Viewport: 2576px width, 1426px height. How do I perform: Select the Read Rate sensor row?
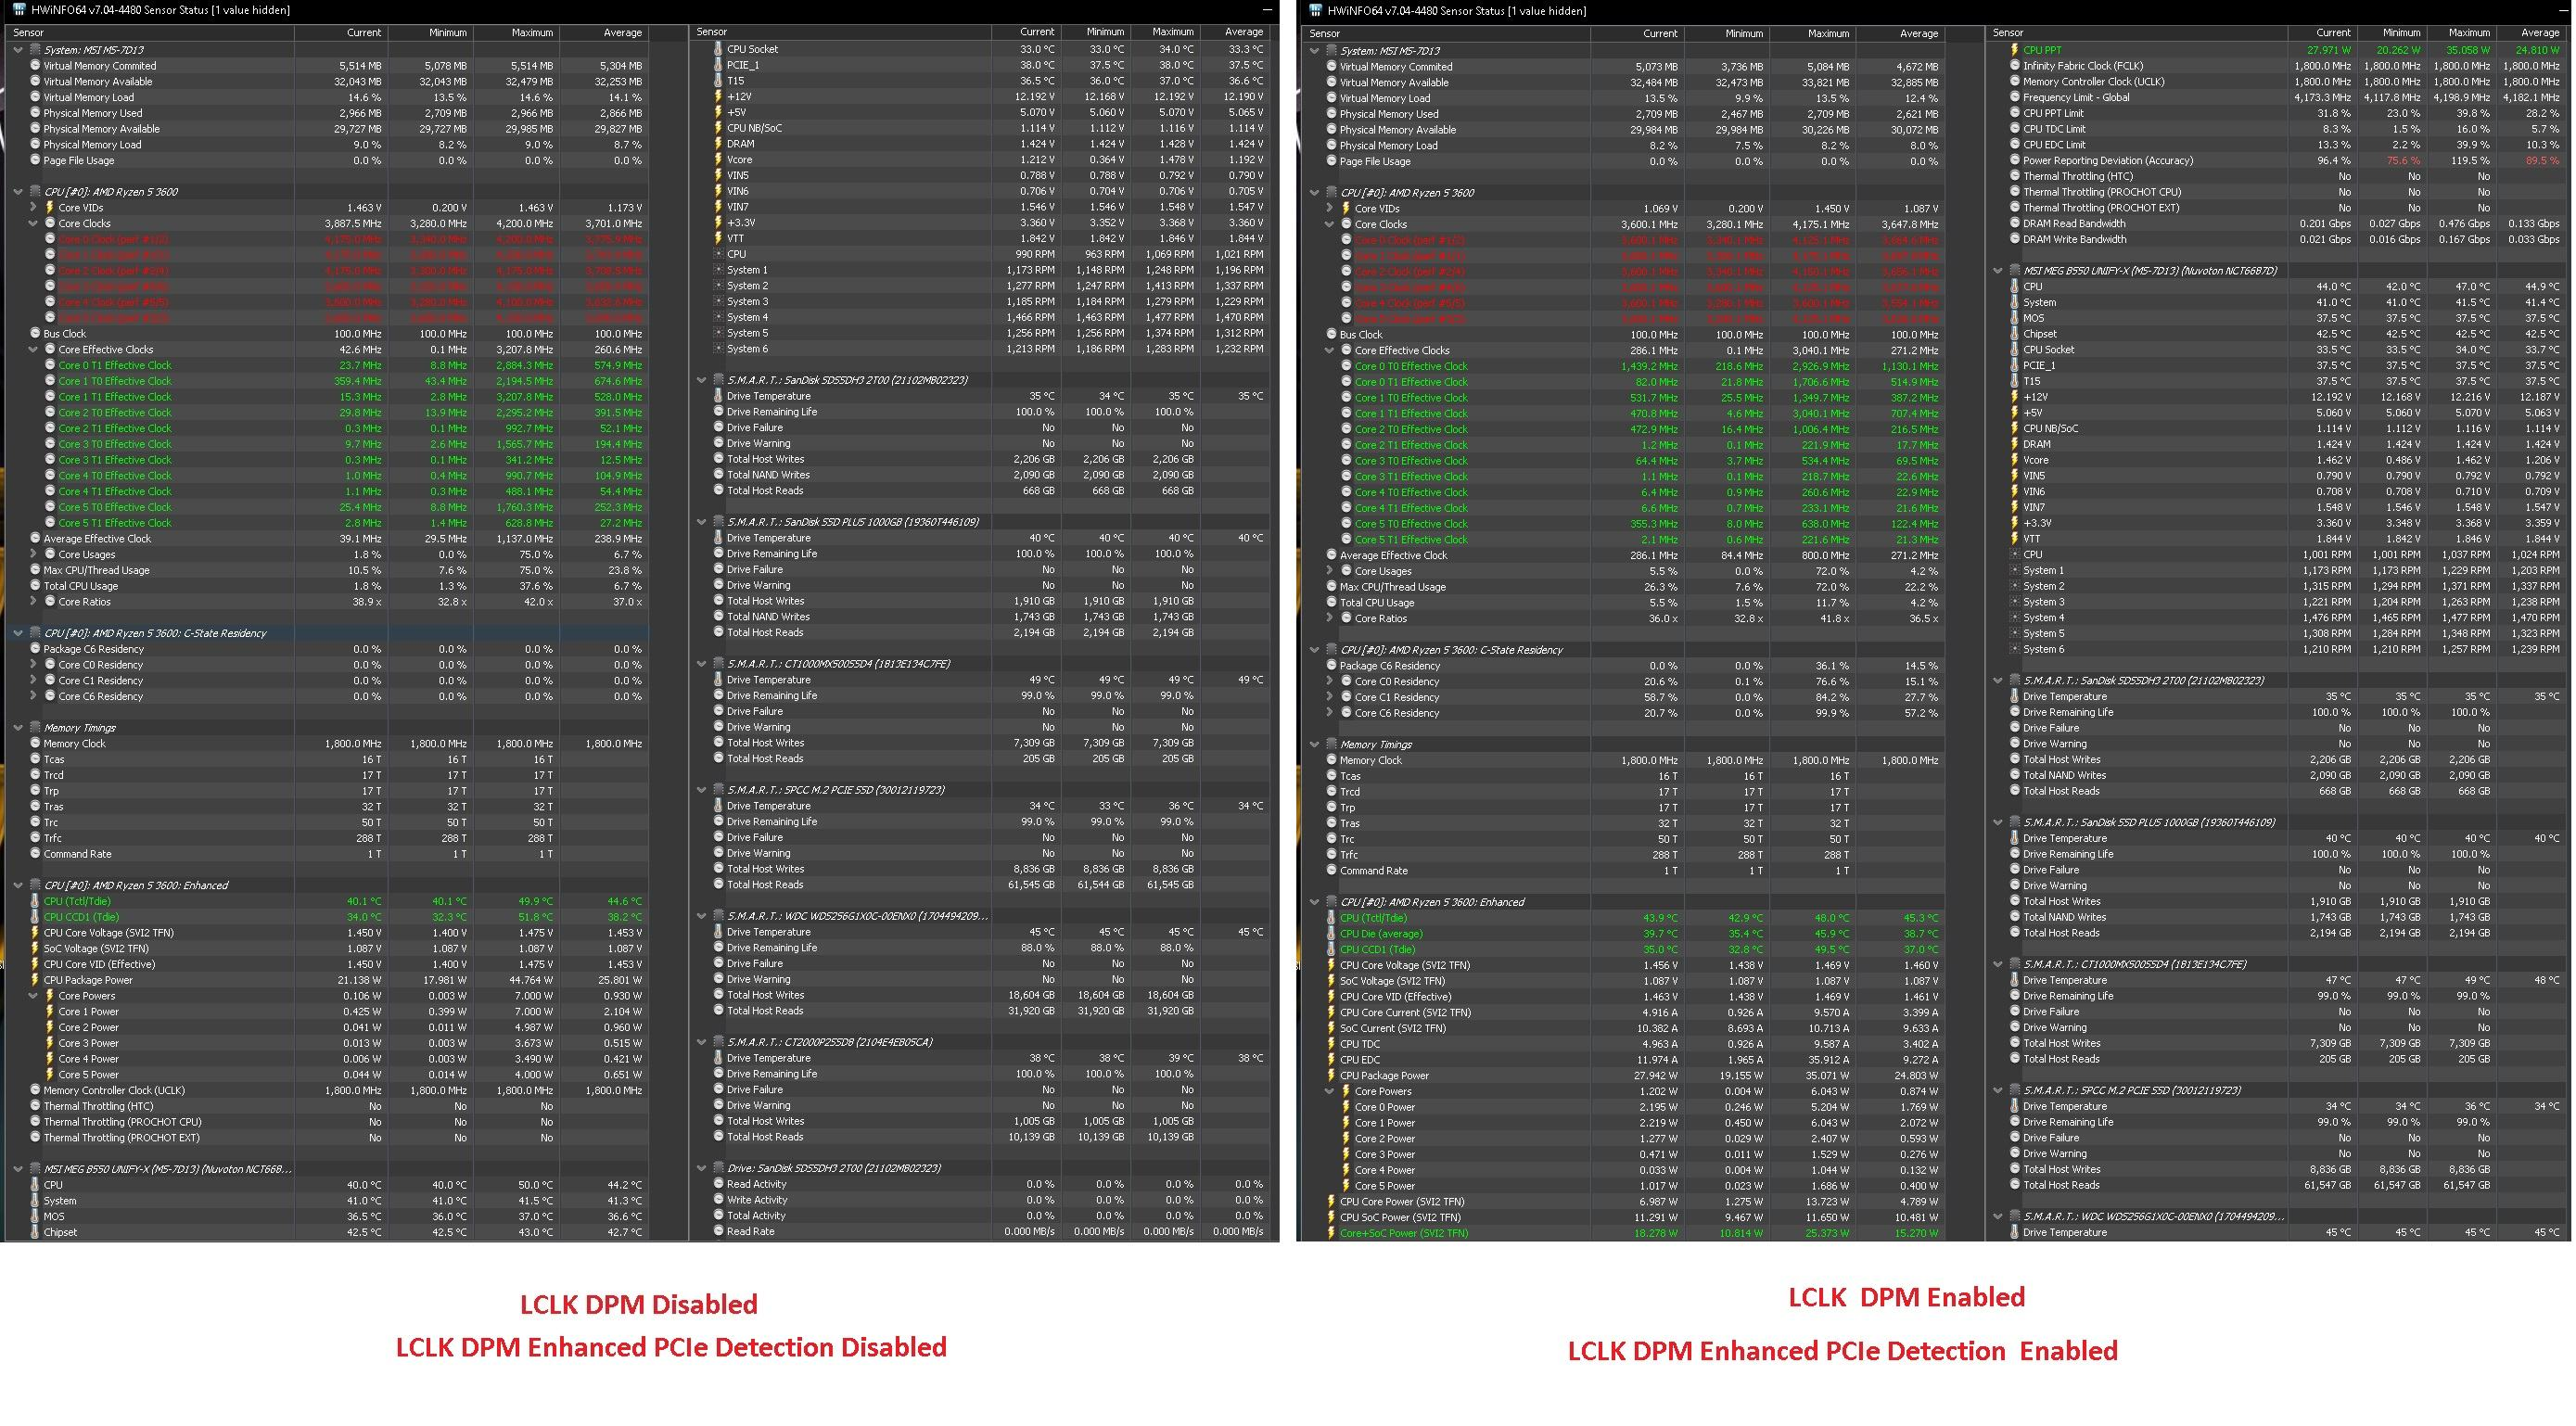click(x=750, y=1231)
